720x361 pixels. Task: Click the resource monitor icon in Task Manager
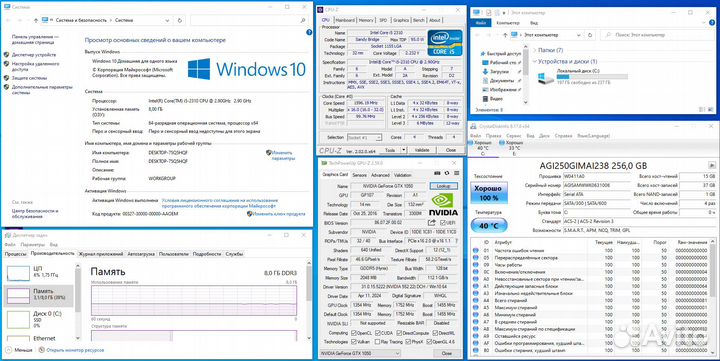click(x=42, y=350)
